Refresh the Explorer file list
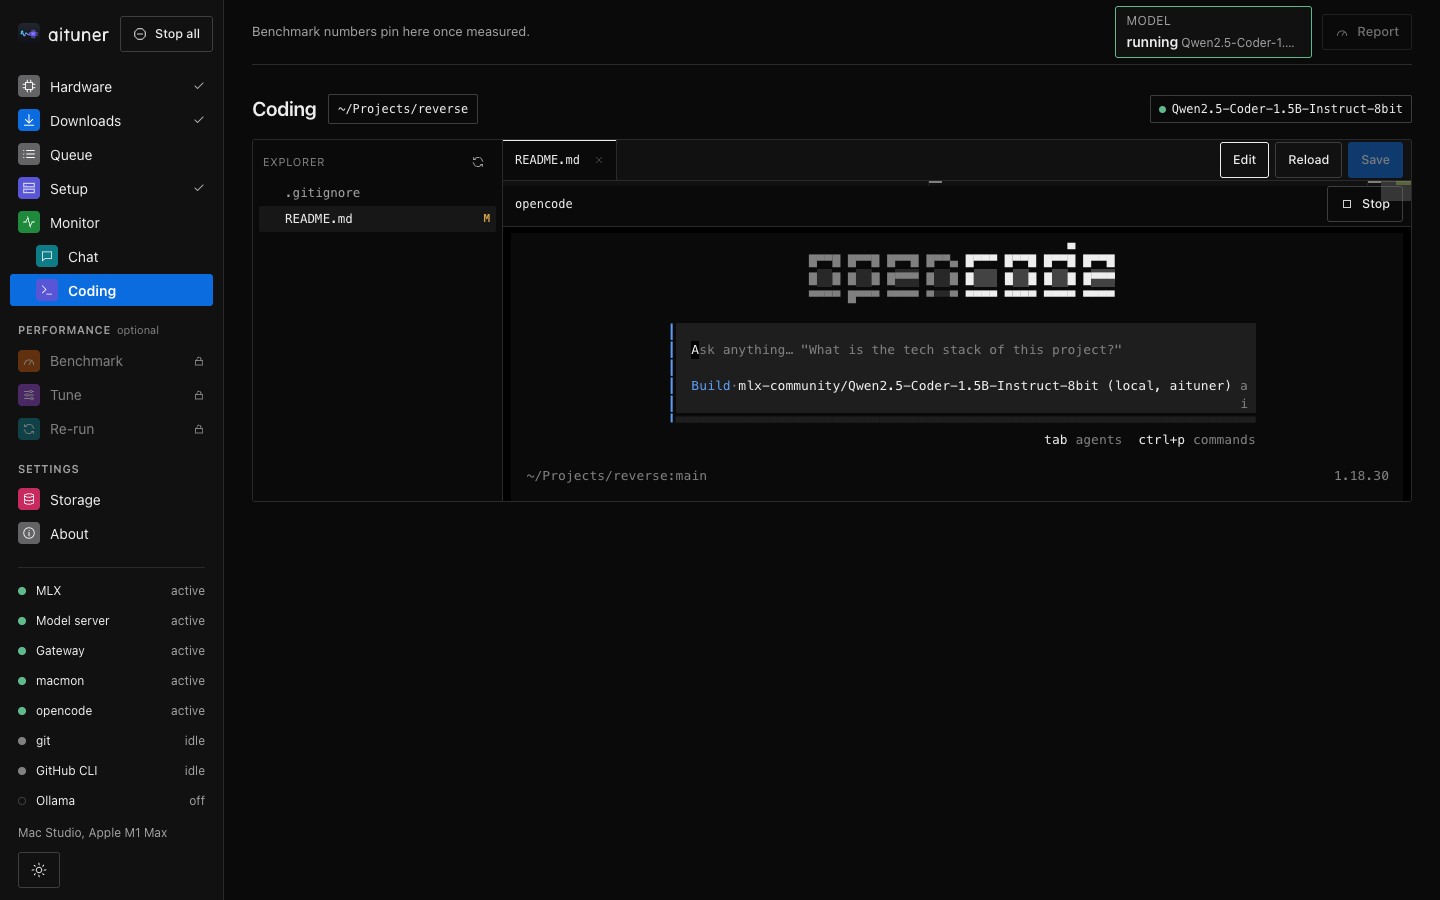 click(x=478, y=162)
